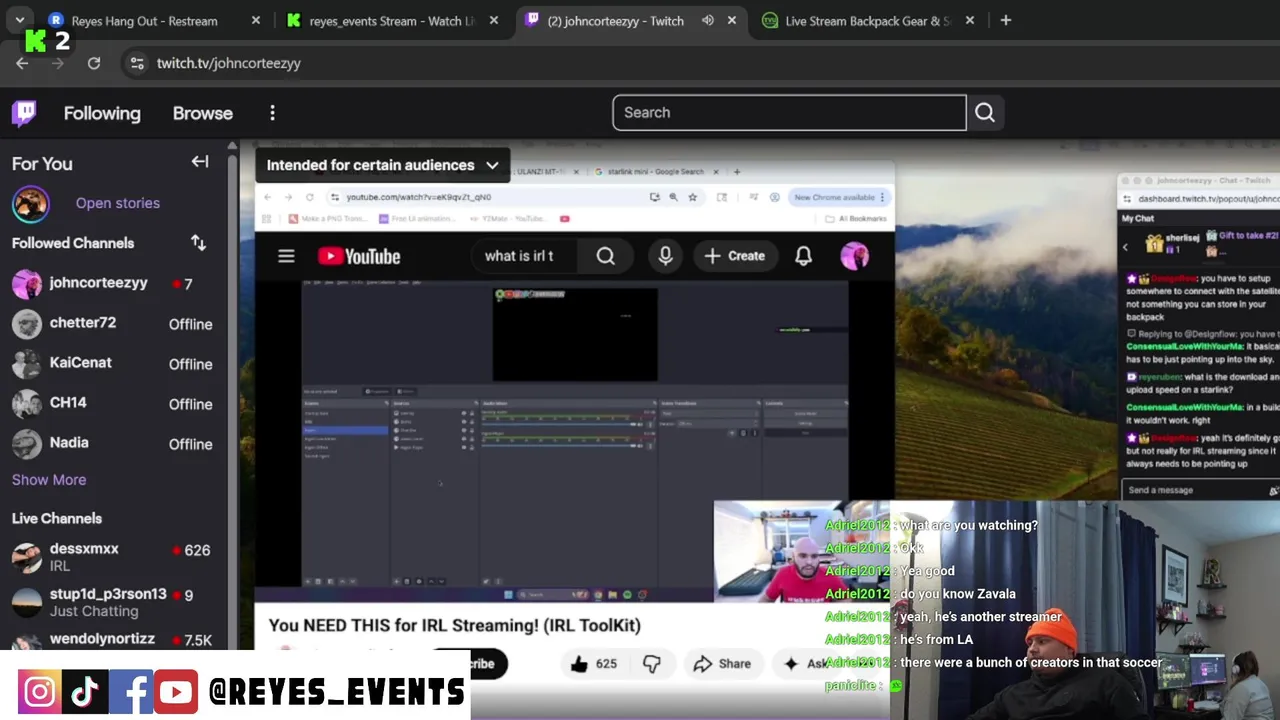This screenshot has height=720, width=1280.
Task: Click the New Chrome available button in stream
Action: click(840, 197)
